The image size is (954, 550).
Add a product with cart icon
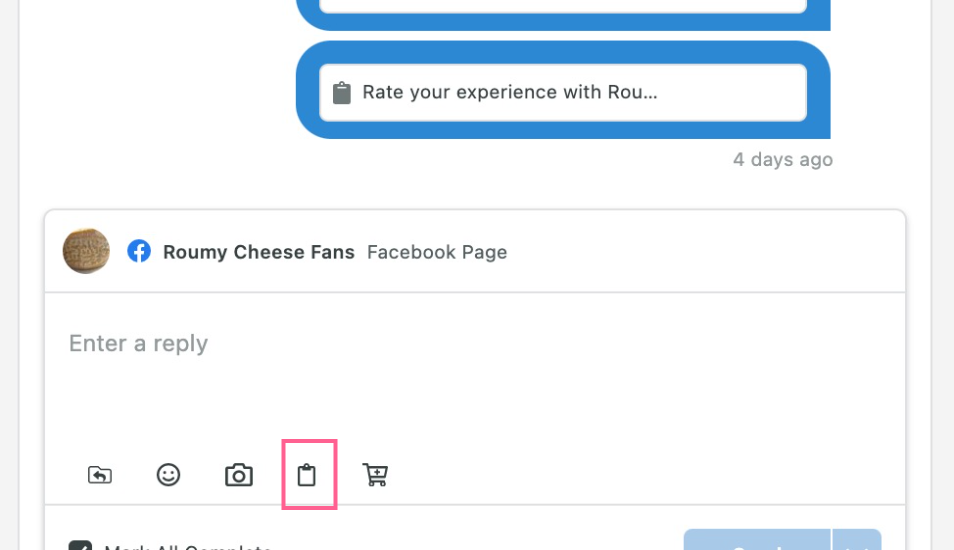375,475
